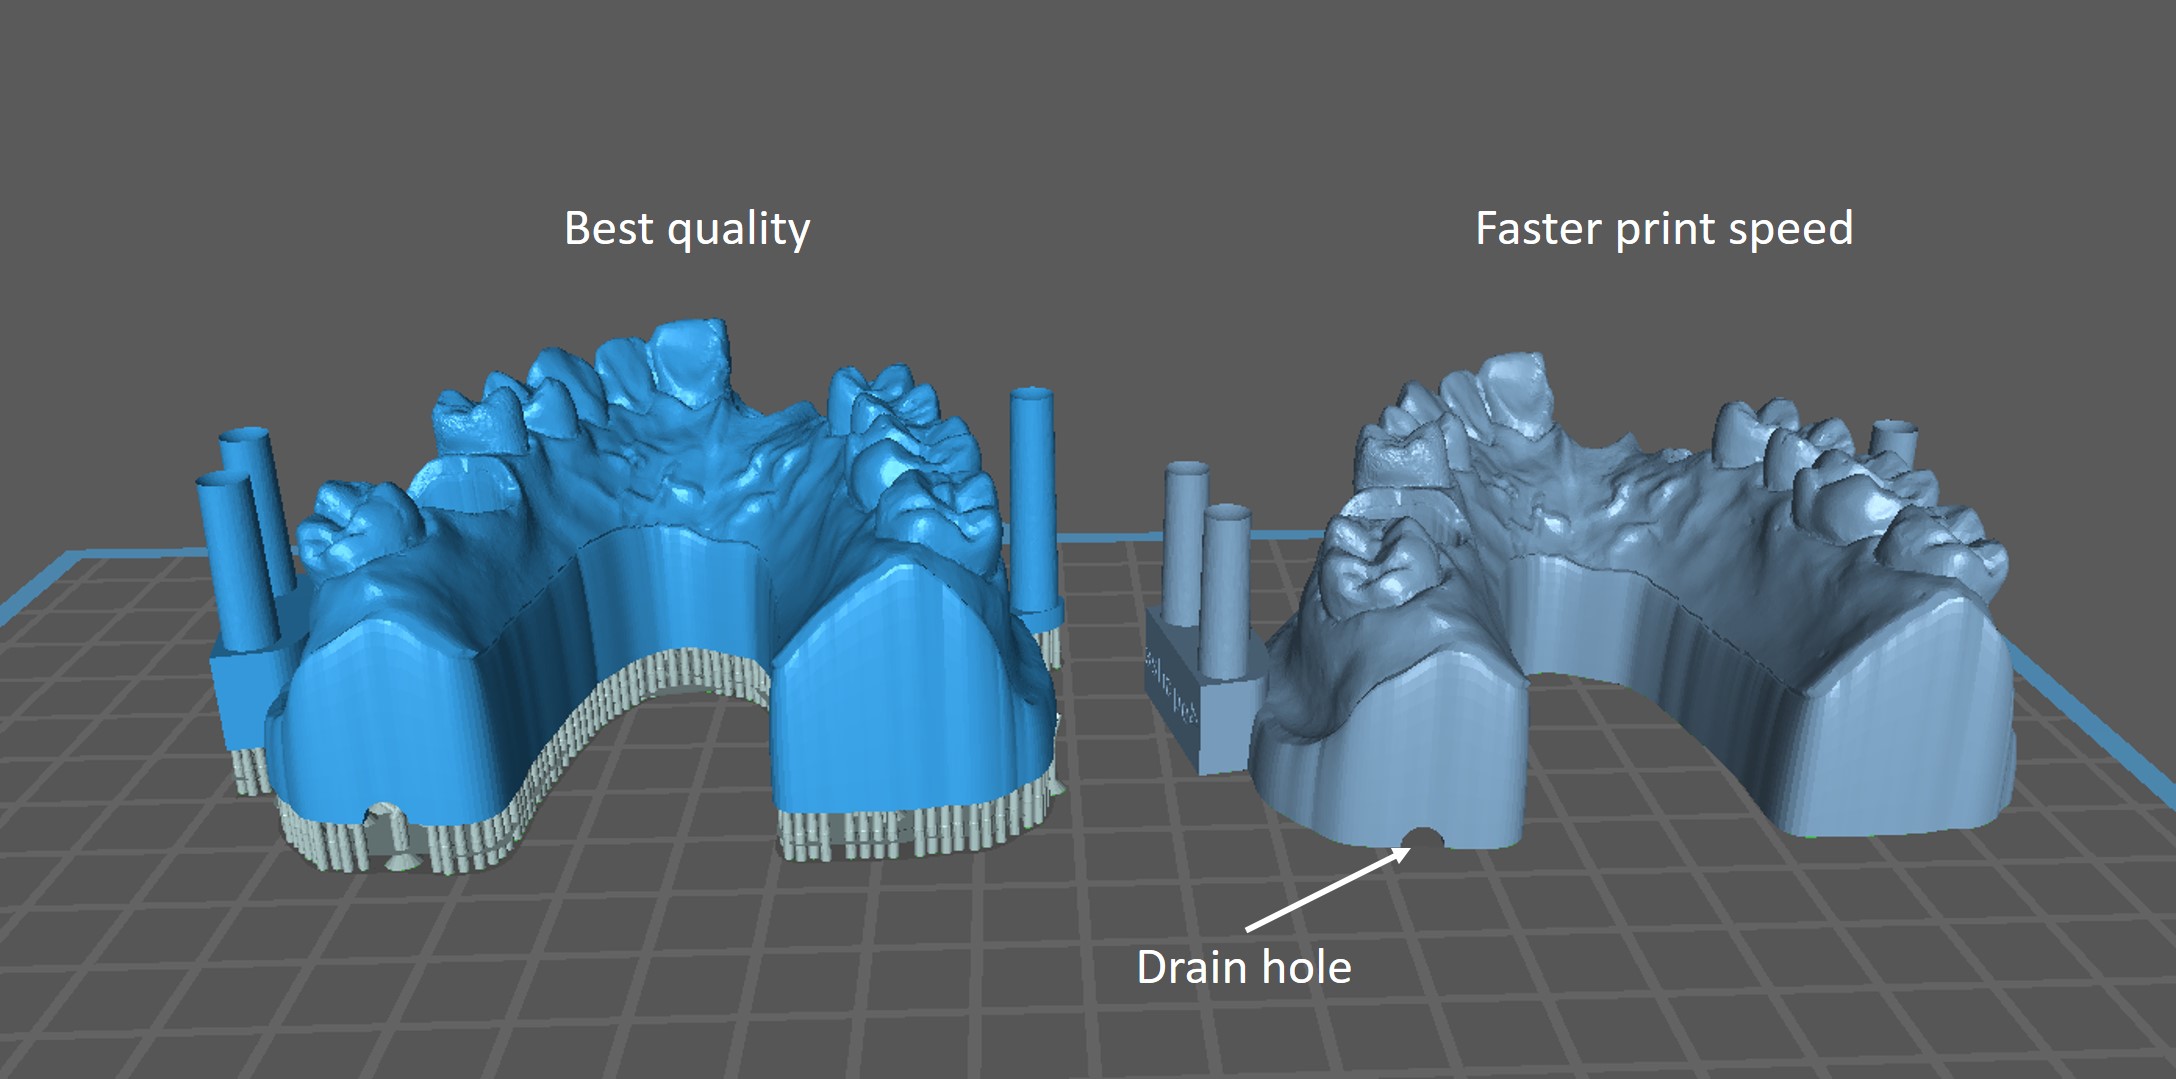Viewport: 2176px width, 1079px height.
Task: Click the 'Drain hole' caption text
Action: [1244, 966]
